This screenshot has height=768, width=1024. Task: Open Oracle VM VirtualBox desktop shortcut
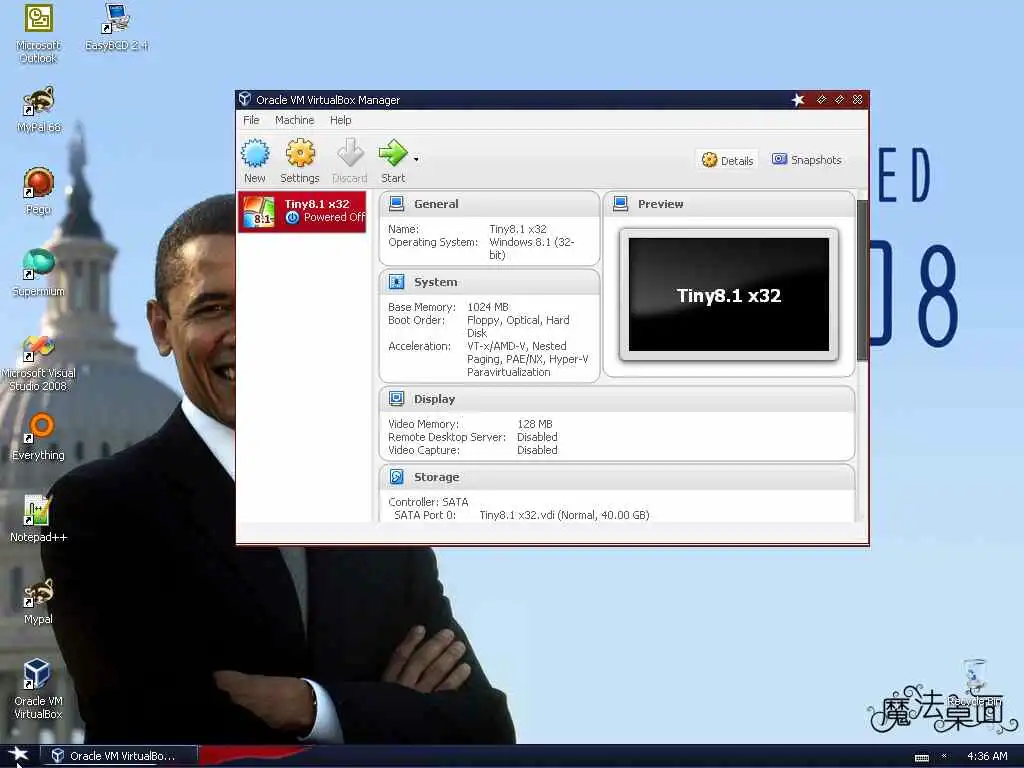pos(39,689)
